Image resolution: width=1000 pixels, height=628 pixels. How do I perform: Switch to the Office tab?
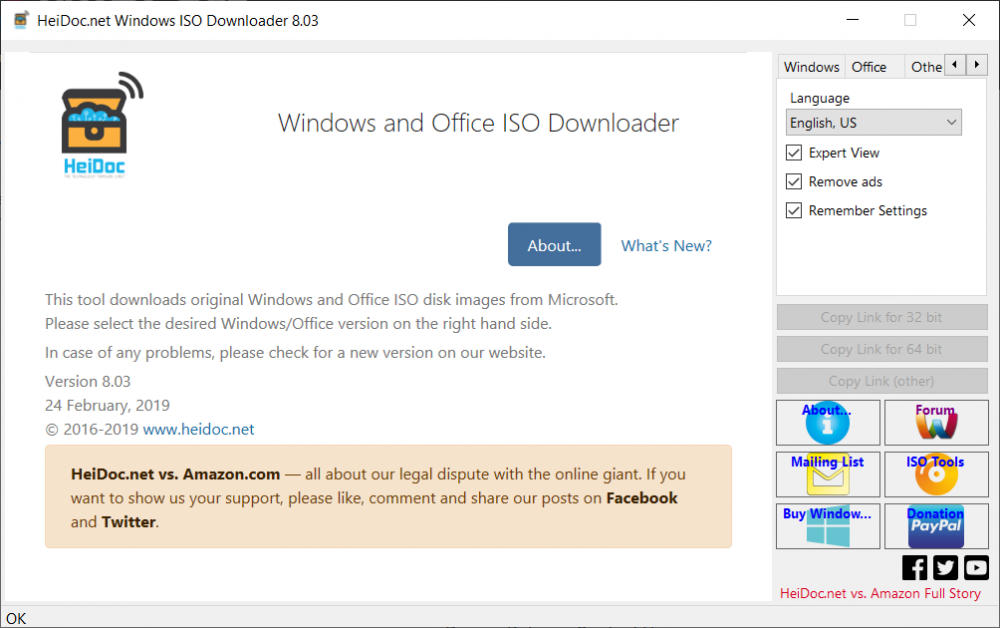[x=869, y=67]
